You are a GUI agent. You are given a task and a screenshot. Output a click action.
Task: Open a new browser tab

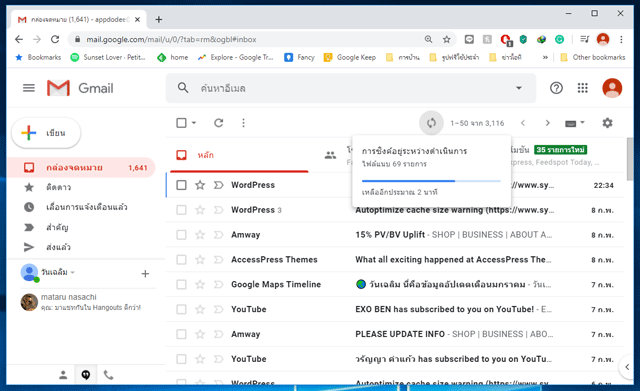coord(159,19)
